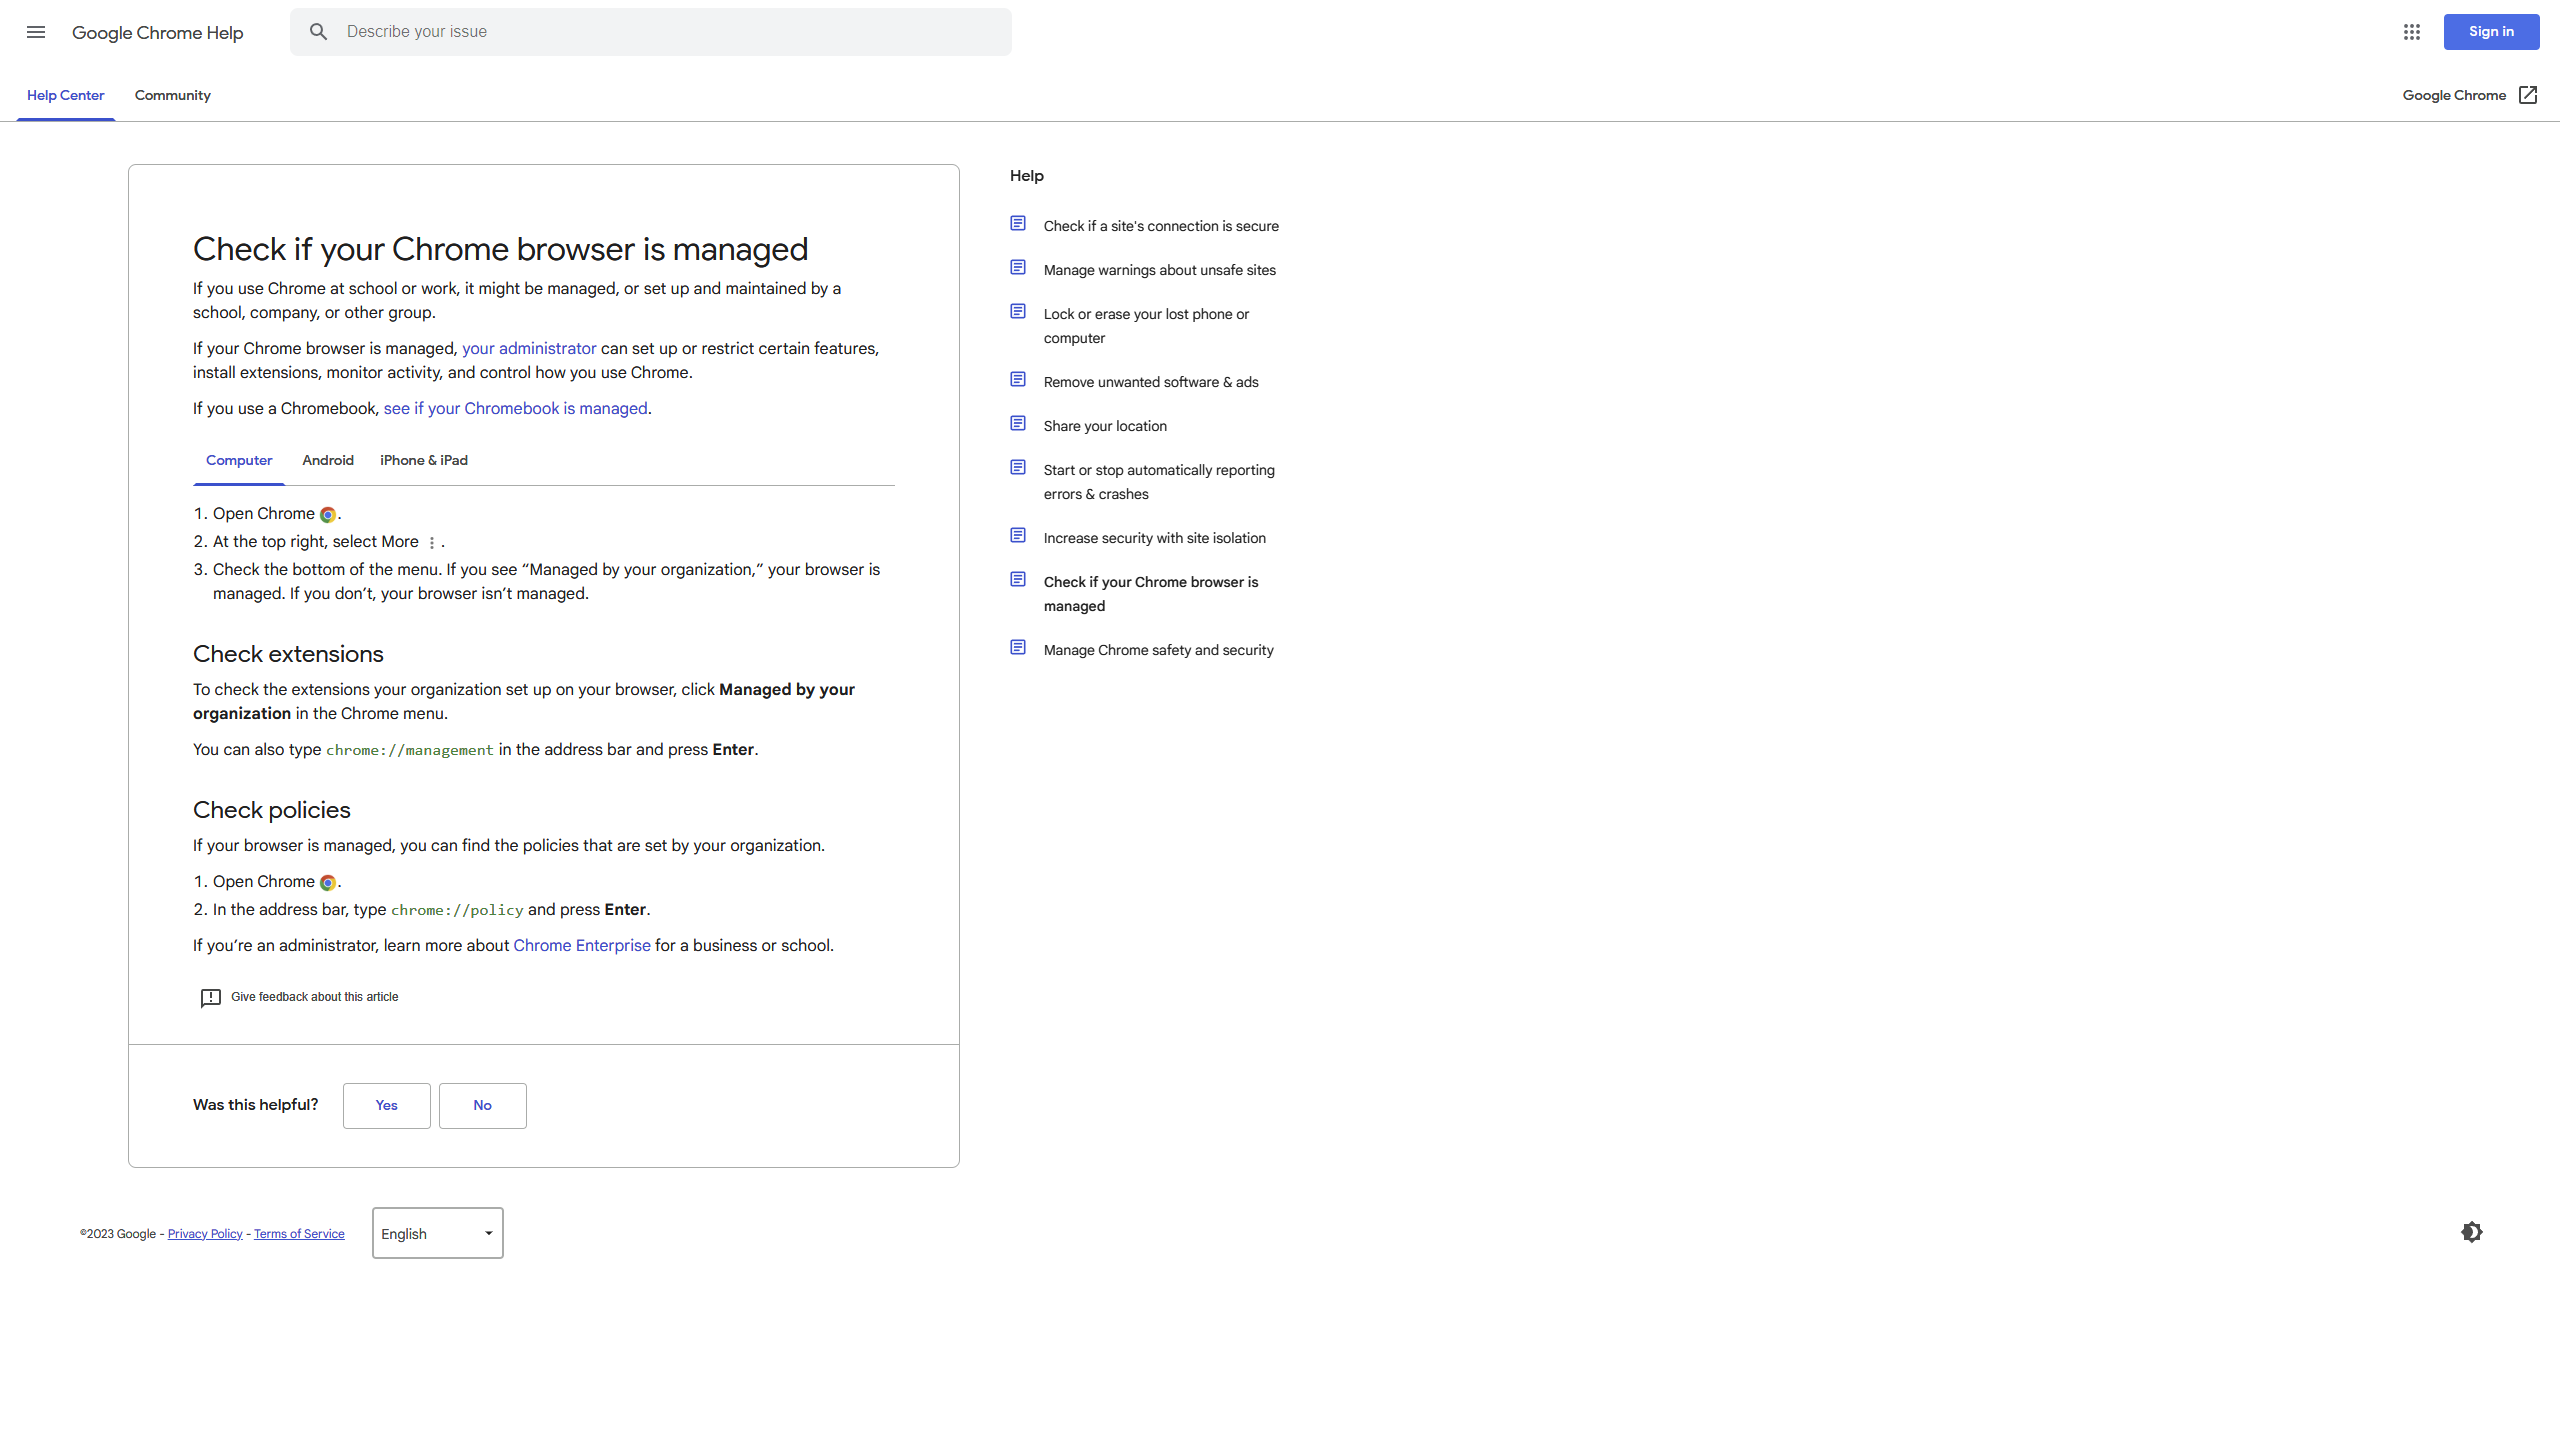Viewport: 2560px width, 1440px height.
Task: Open see if your Chromebook is managed link
Action: (516, 409)
